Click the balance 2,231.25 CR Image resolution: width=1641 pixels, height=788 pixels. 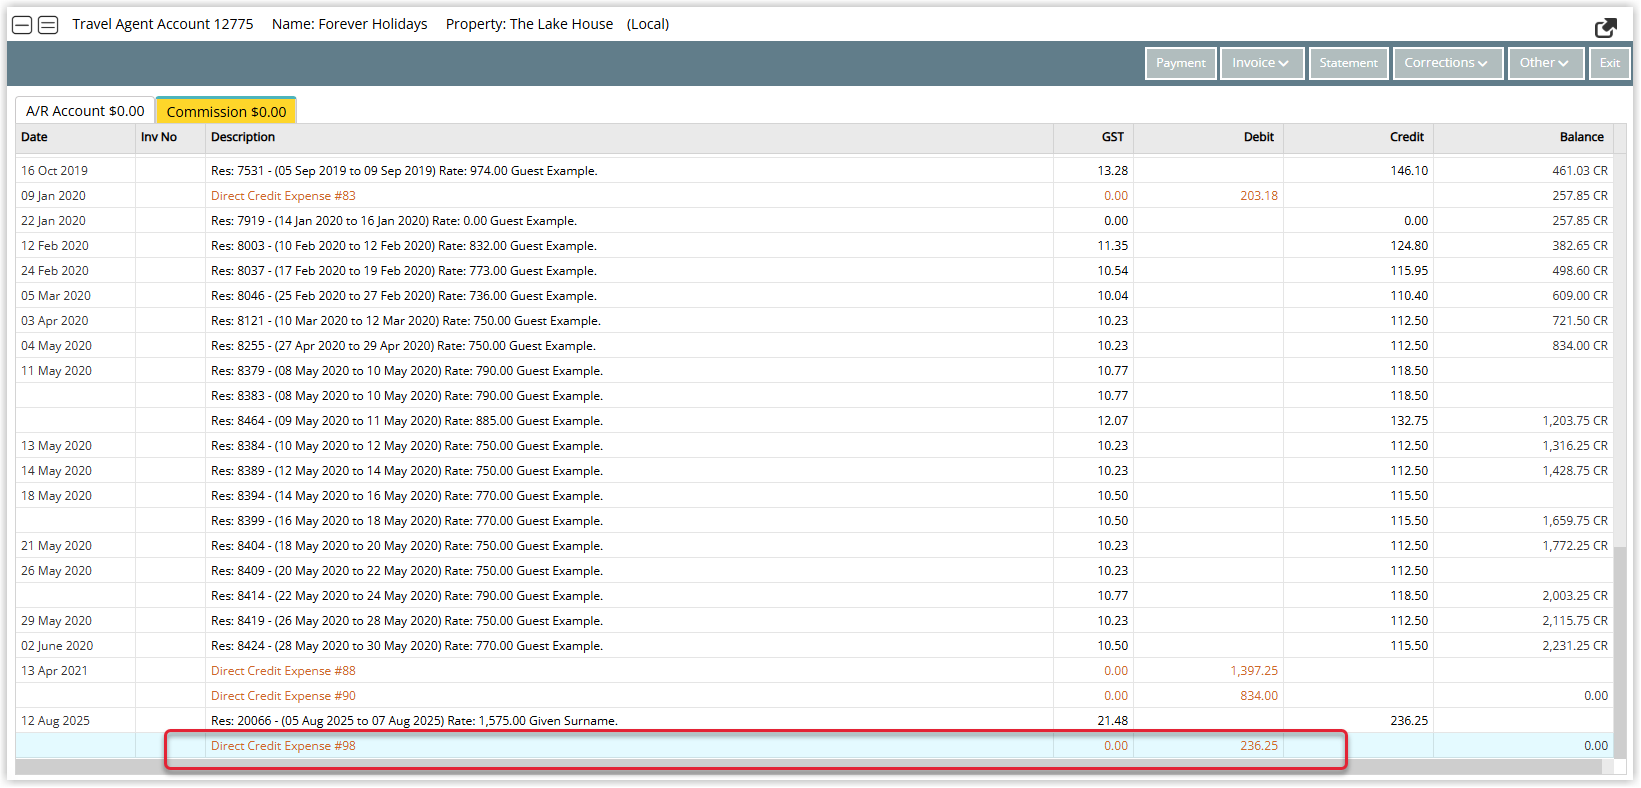point(1575,646)
